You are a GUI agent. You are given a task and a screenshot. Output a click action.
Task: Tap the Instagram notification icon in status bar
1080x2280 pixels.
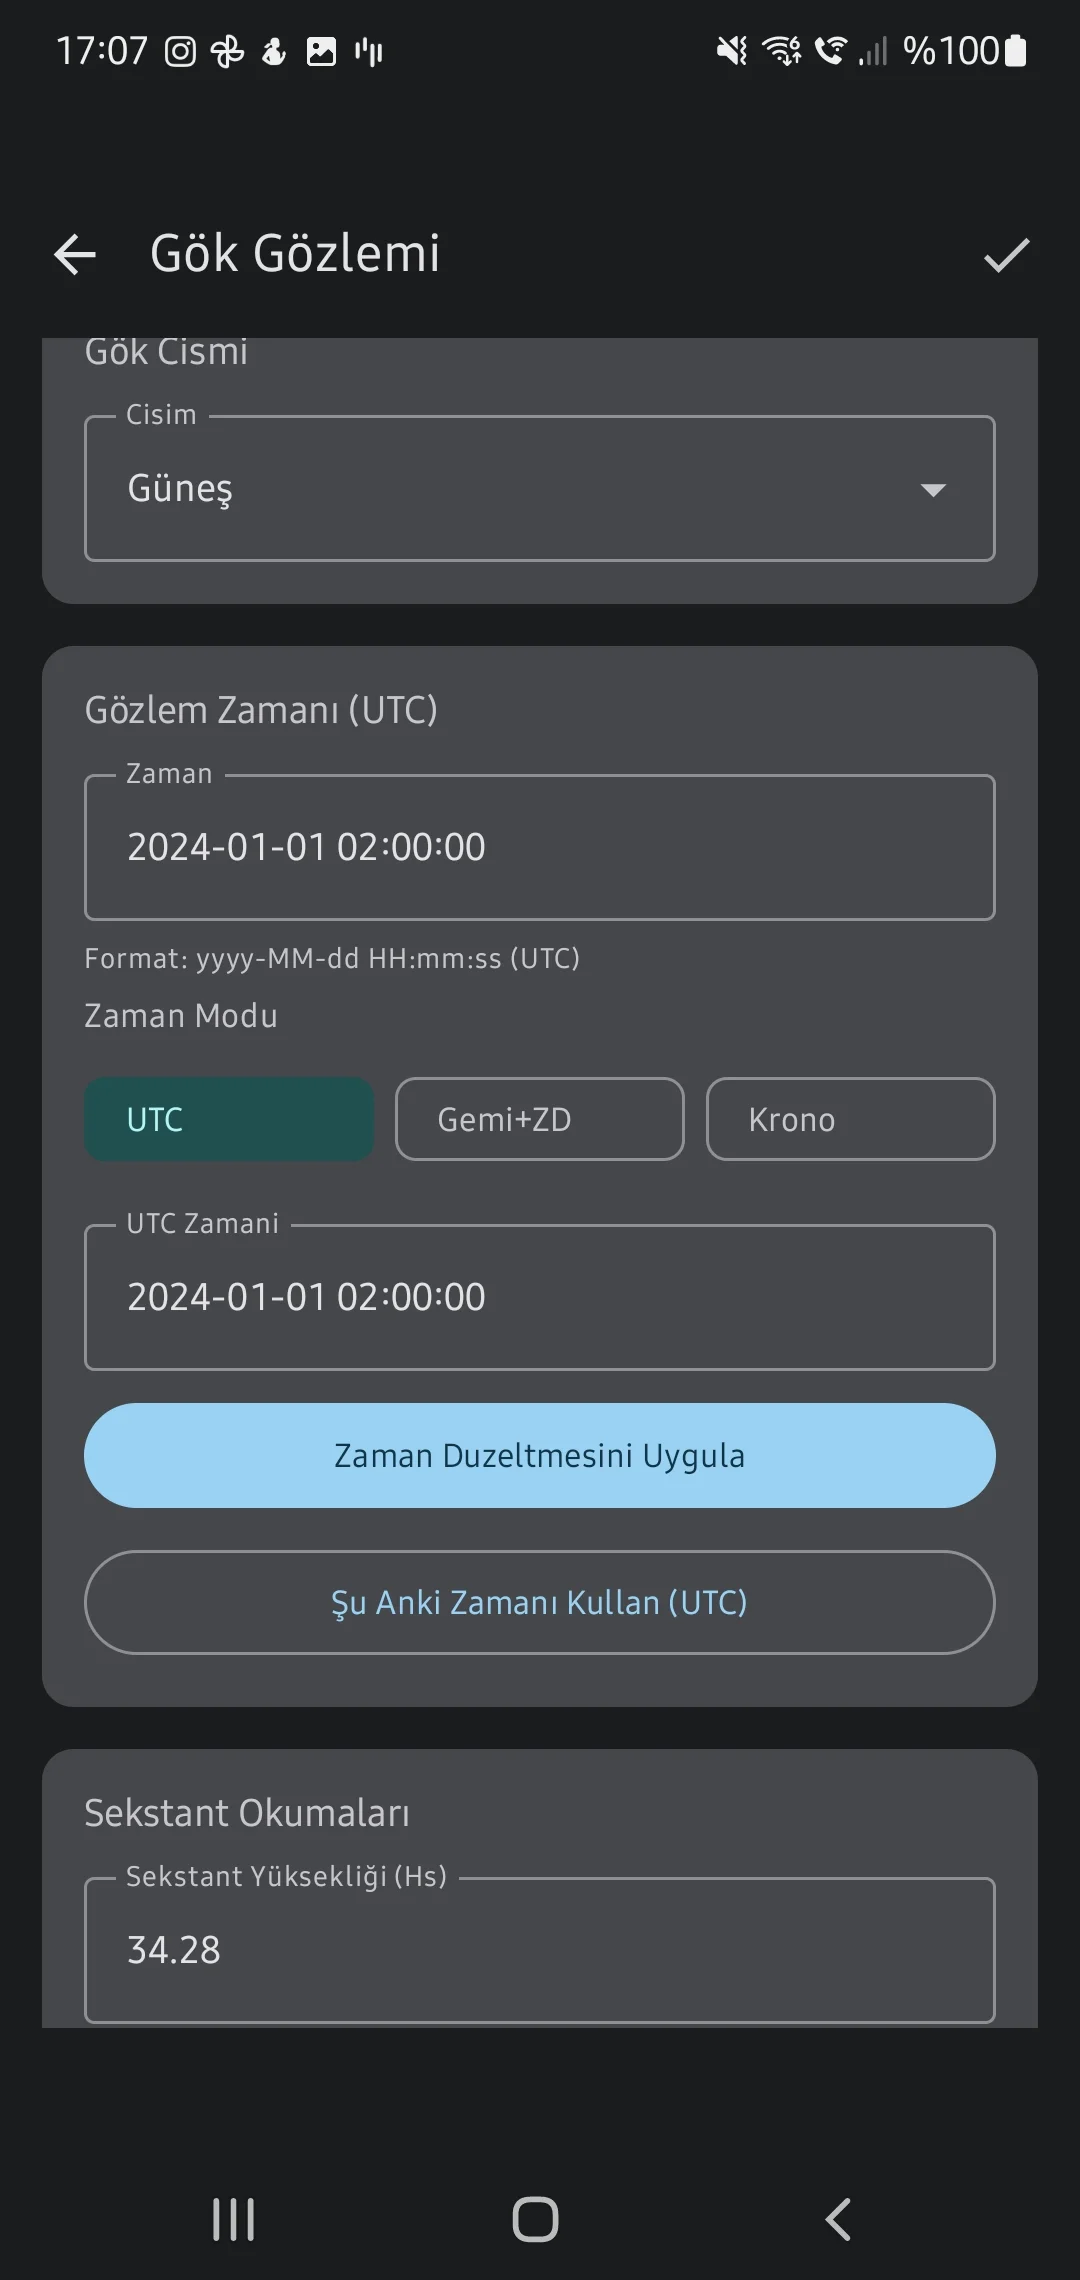tap(181, 50)
